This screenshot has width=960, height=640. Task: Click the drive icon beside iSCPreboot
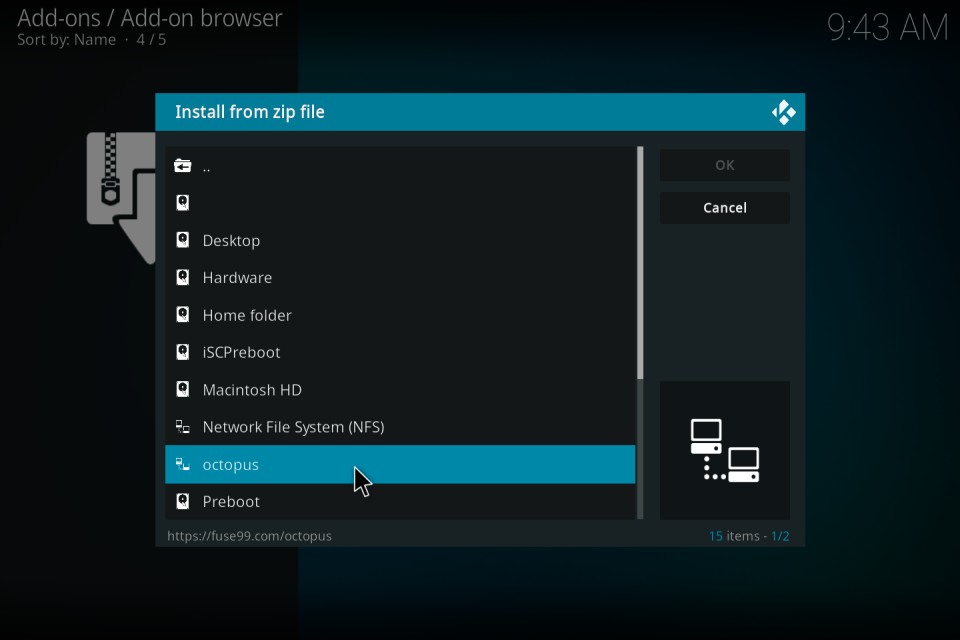pyautogui.click(x=182, y=352)
